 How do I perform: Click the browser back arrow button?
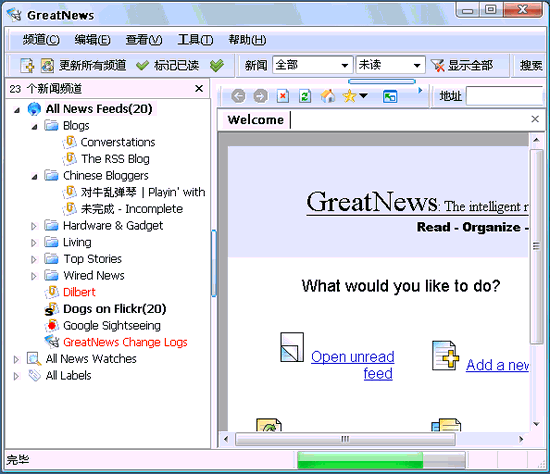tap(239, 96)
